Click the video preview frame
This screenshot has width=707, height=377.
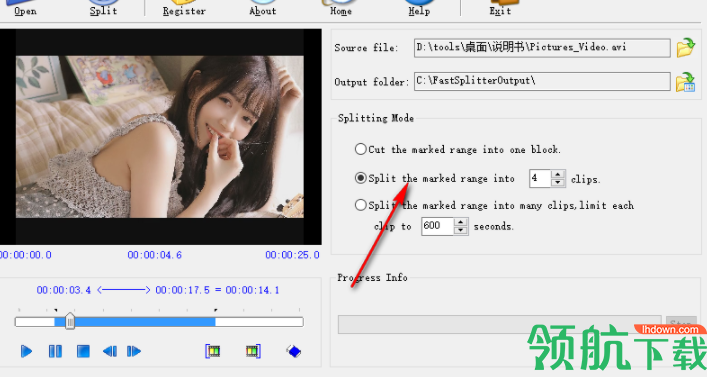[x=160, y=137]
